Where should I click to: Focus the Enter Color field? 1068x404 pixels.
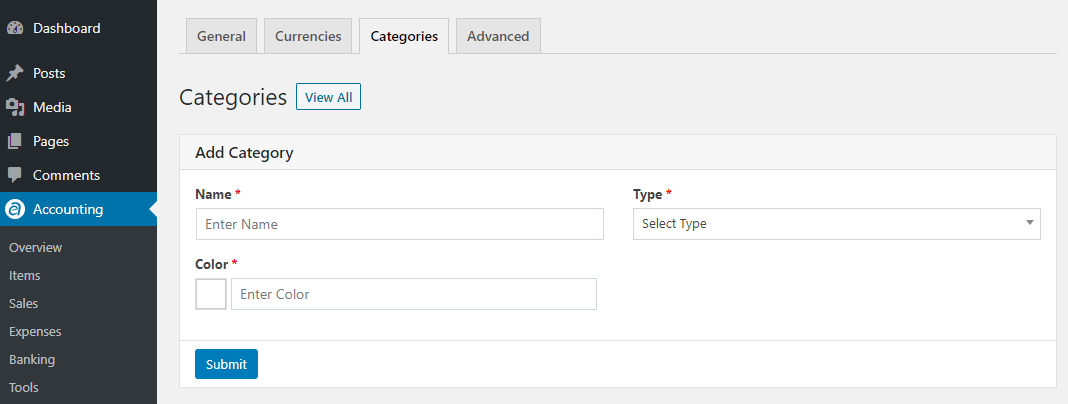(414, 294)
